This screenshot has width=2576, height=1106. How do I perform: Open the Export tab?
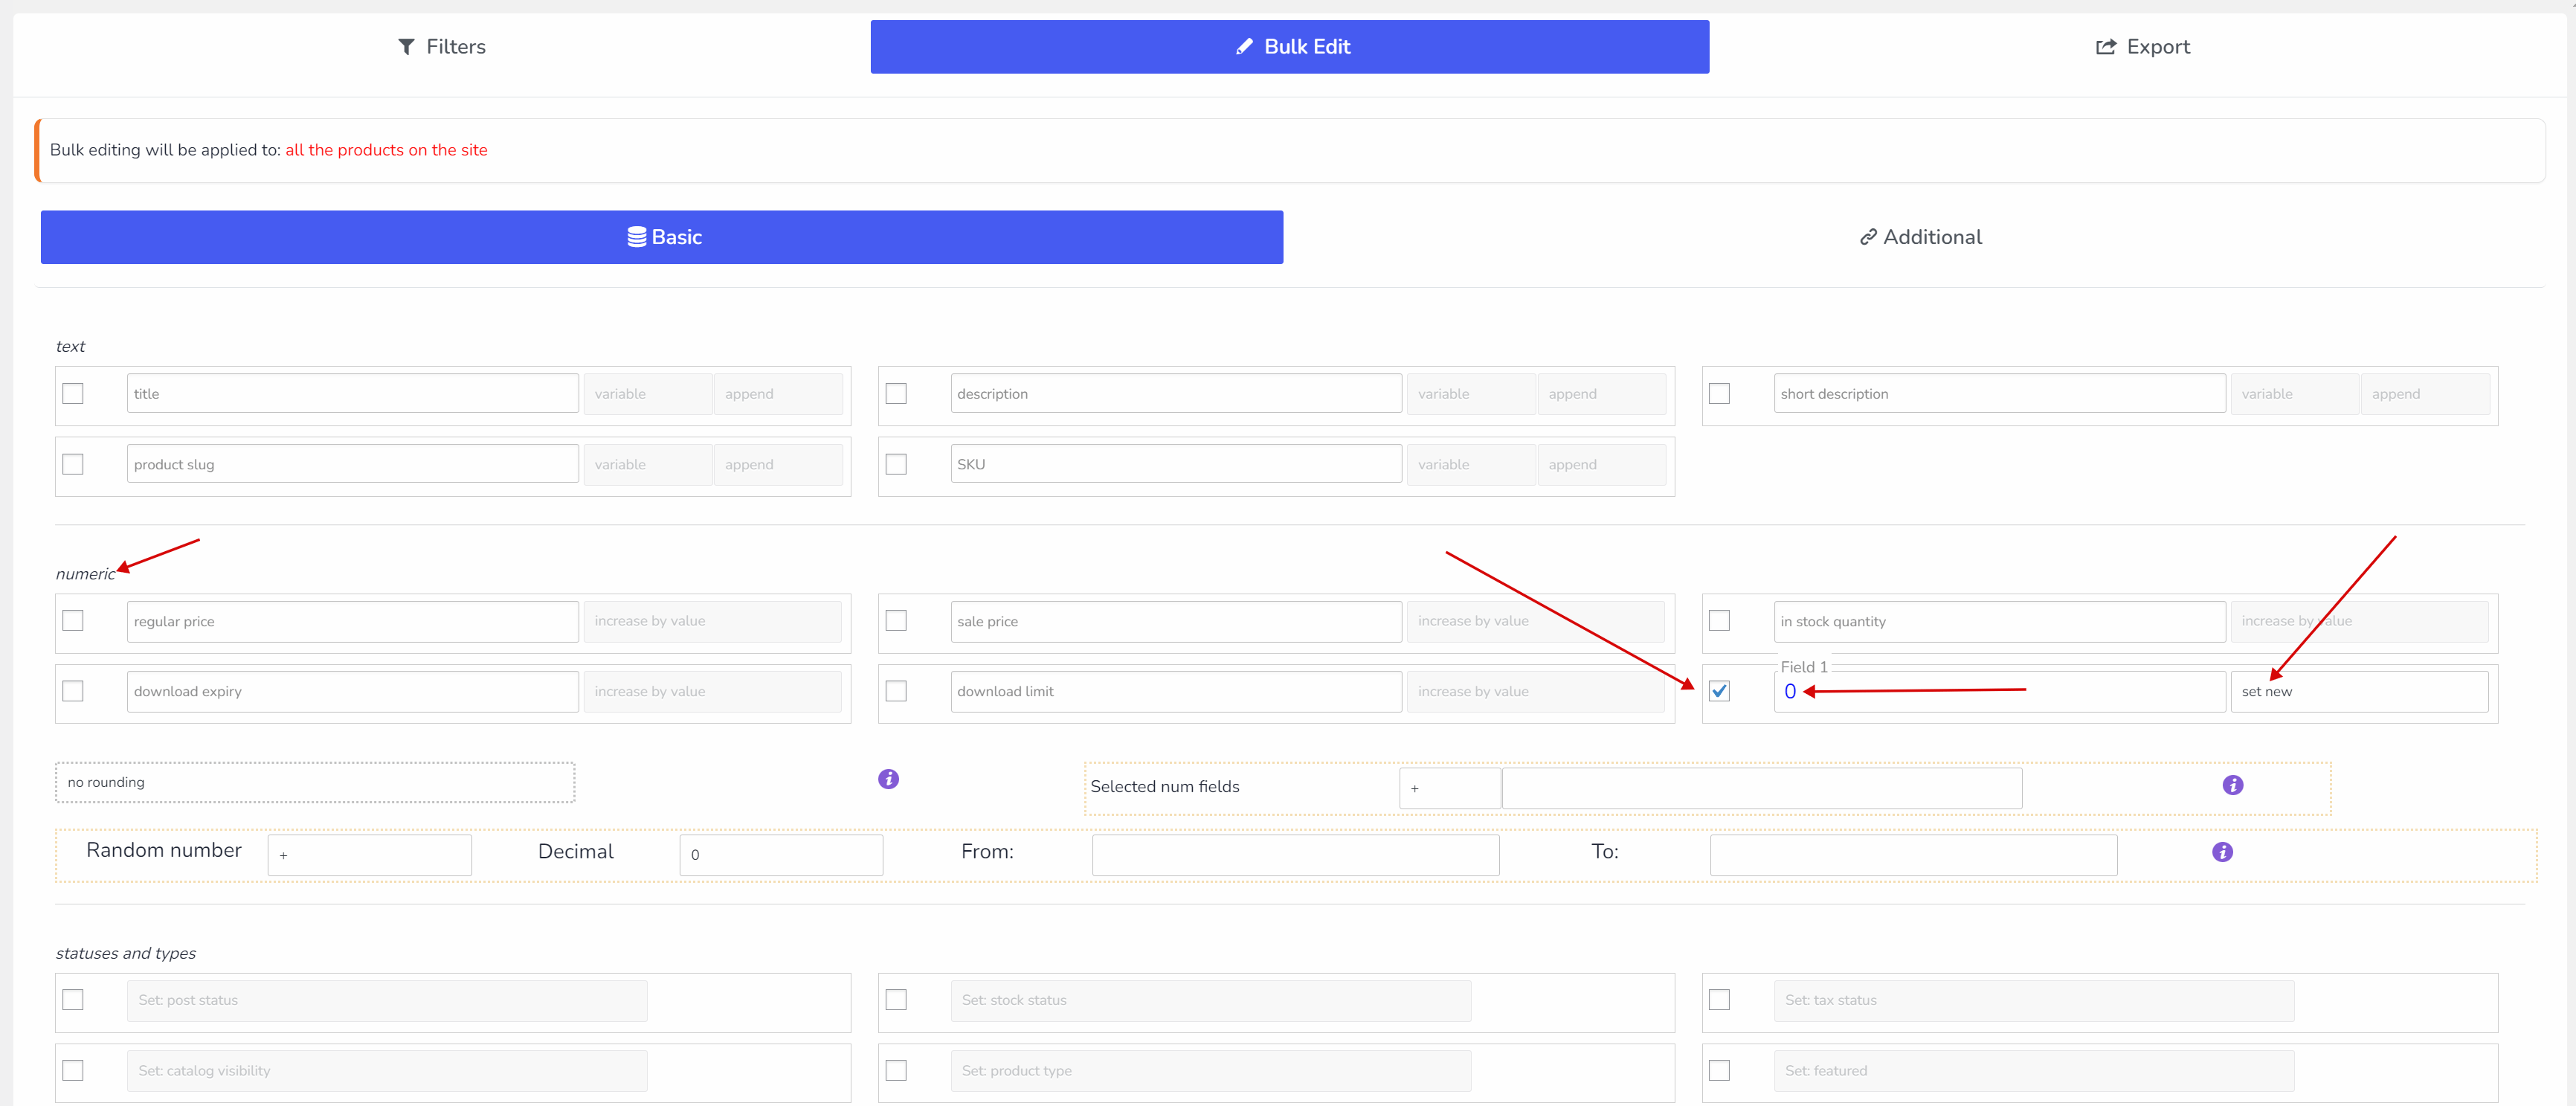(x=2142, y=47)
